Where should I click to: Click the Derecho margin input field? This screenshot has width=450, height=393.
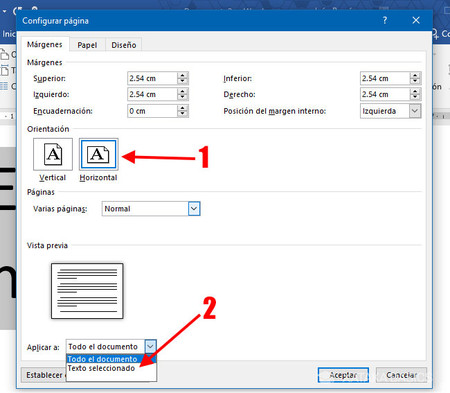pyautogui.click(x=385, y=94)
